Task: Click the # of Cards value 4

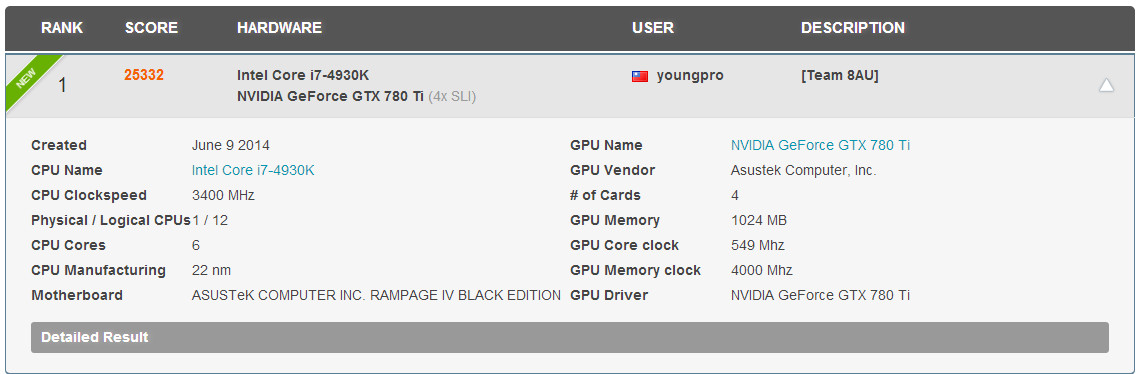Action: (735, 195)
